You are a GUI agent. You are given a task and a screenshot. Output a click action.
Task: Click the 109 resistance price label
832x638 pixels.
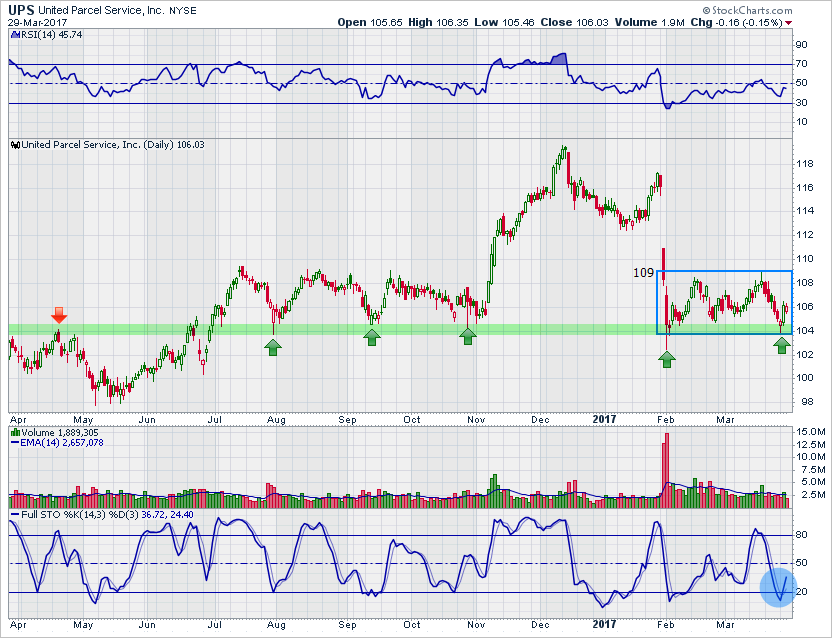point(644,273)
